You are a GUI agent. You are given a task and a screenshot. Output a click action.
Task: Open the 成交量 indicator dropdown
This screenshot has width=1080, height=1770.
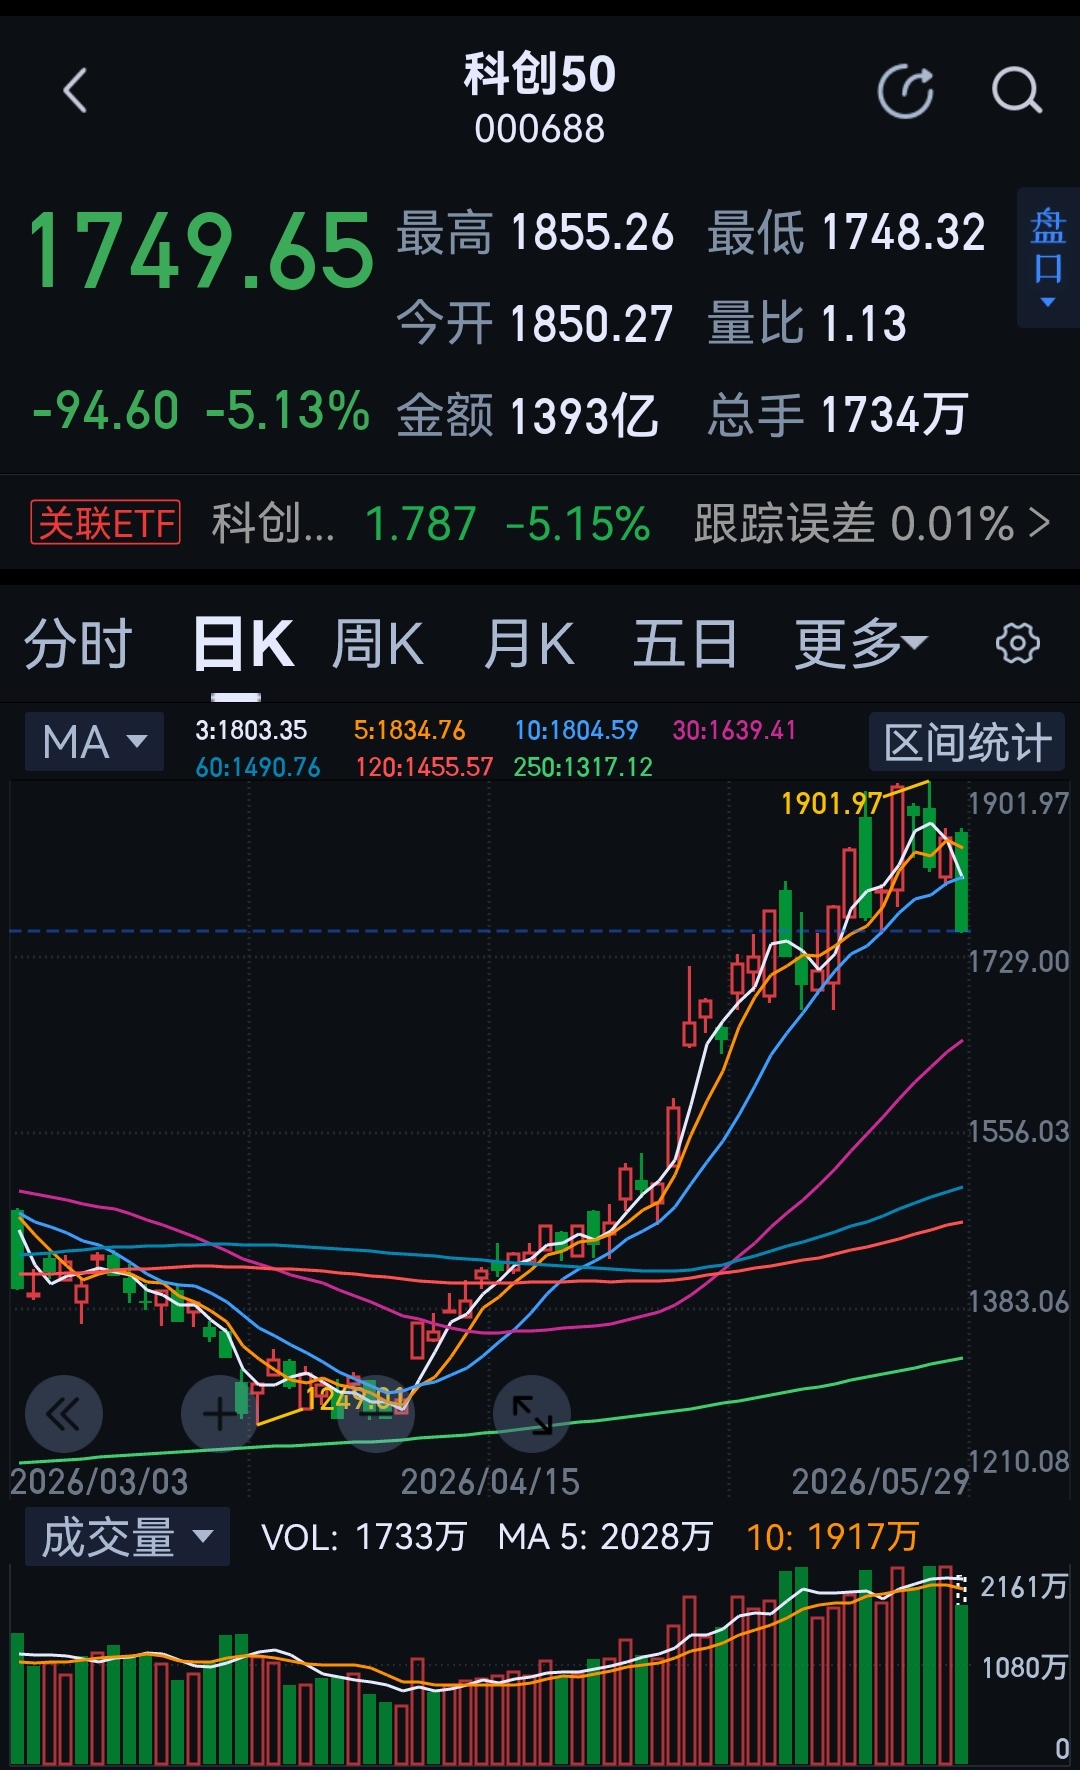pos(127,1537)
